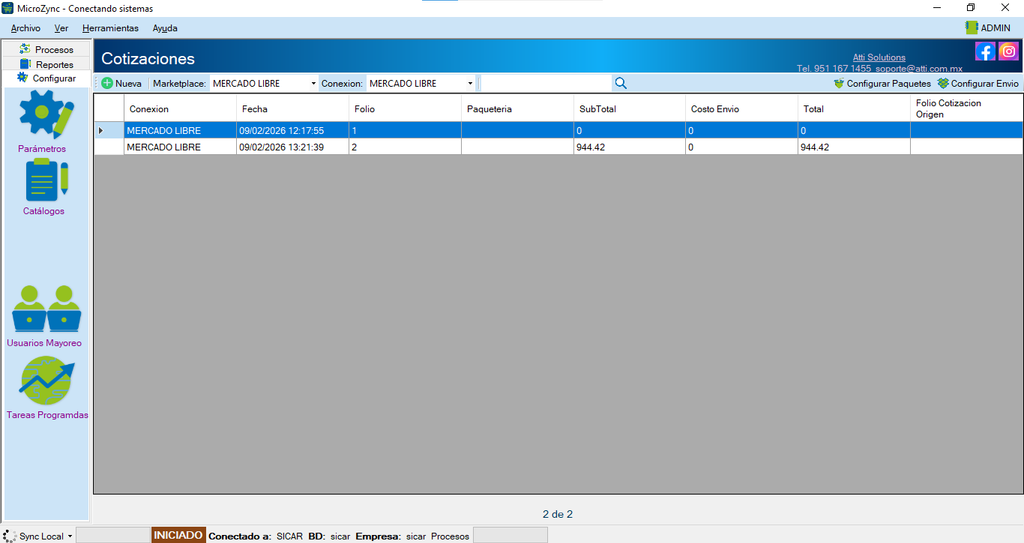Click the Costo Envio column header

click(x=742, y=108)
